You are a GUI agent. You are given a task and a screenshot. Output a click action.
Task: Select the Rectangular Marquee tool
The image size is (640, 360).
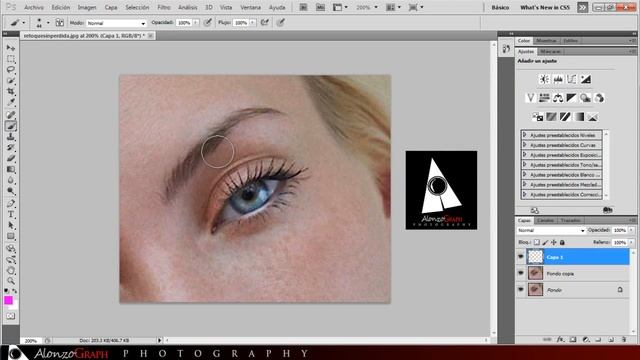(x=11, y=59)
